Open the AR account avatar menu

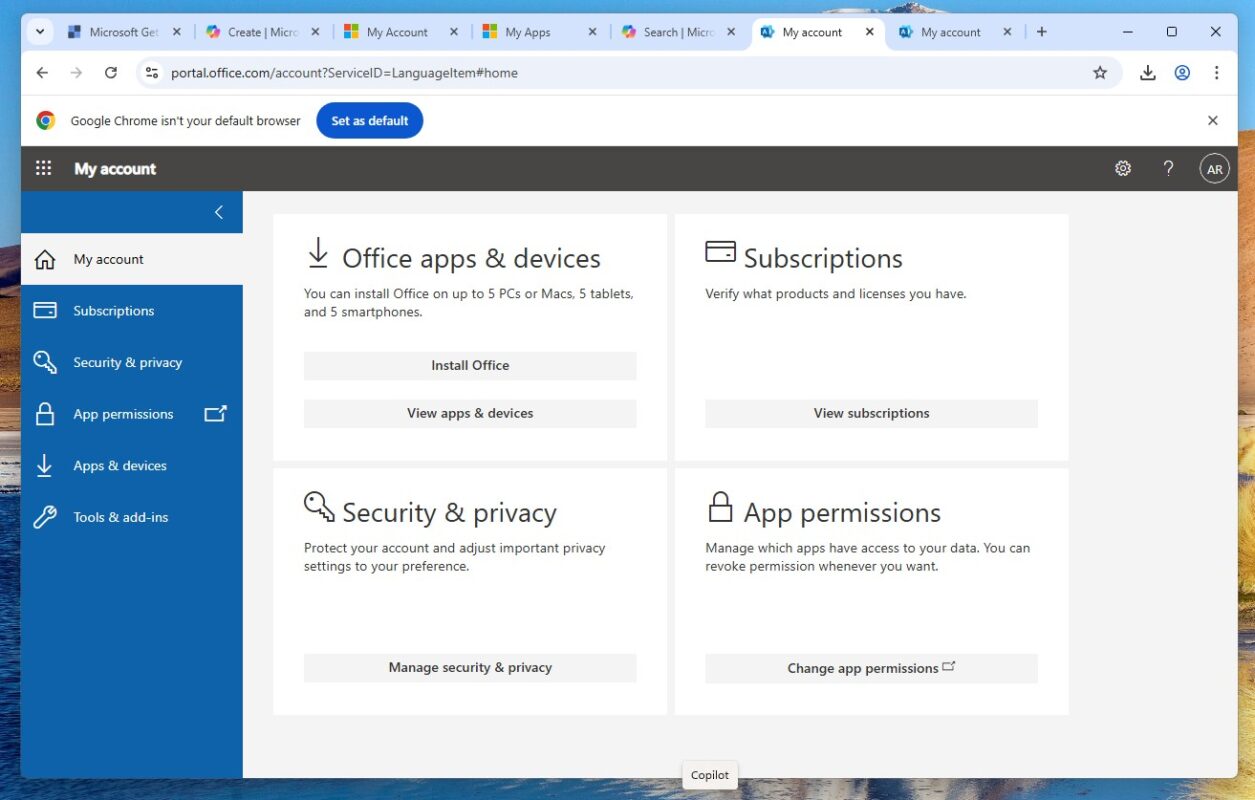click(x=1214, y=169)
